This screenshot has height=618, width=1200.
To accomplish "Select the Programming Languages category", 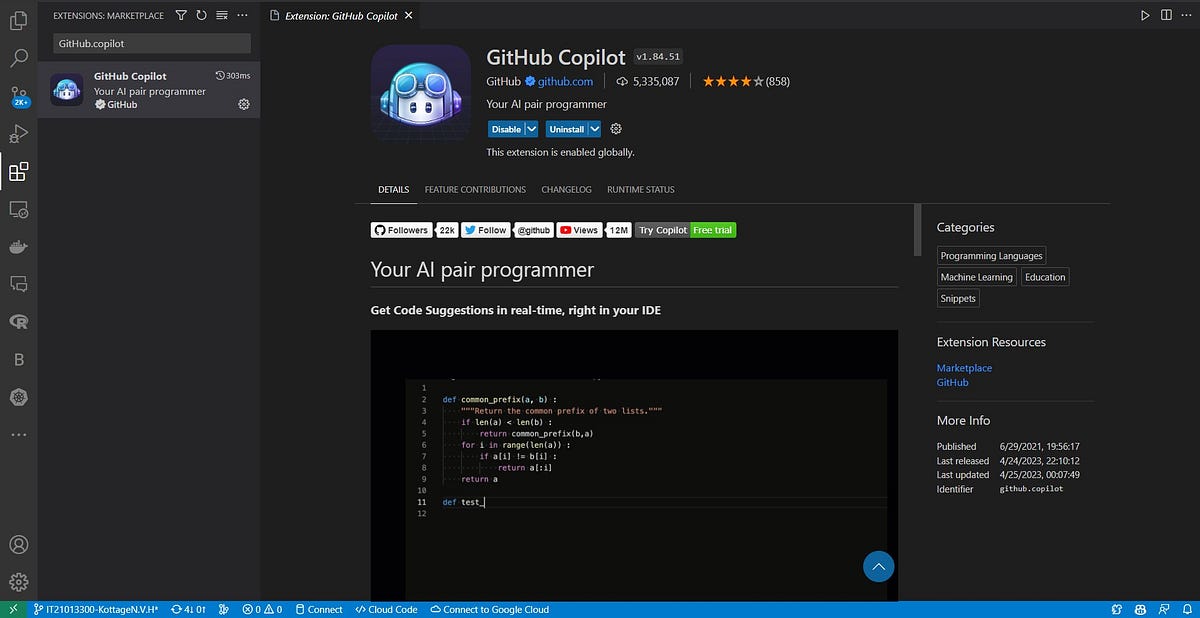I will tap(991, 256).
